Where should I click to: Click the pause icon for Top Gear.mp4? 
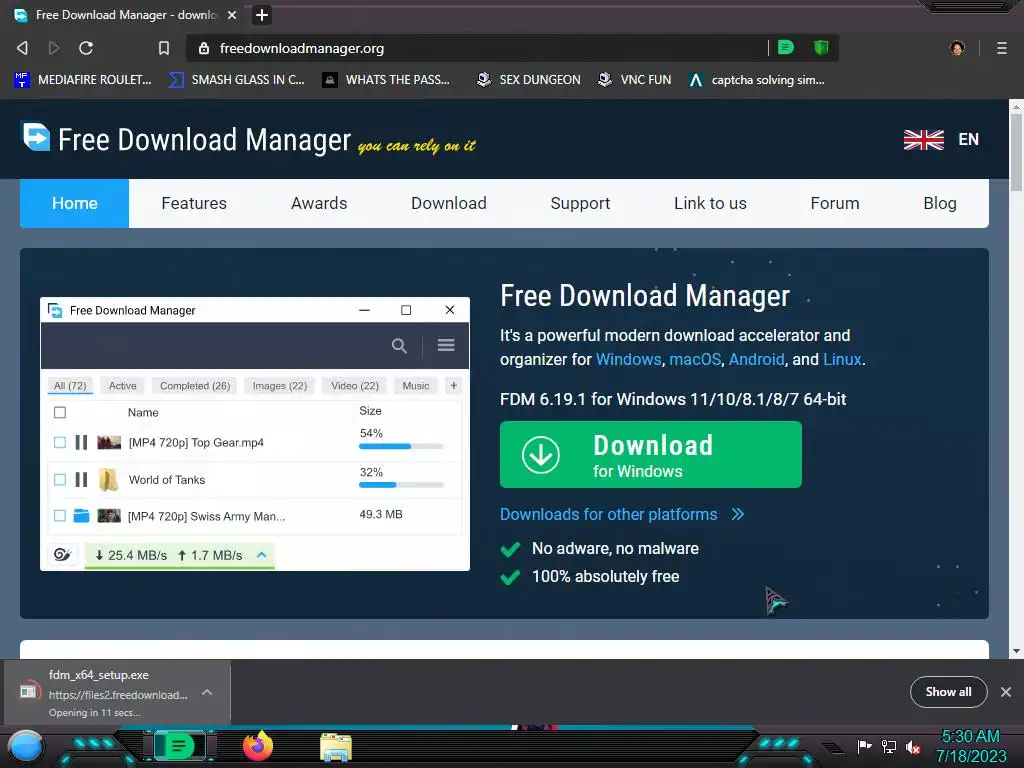coord(81,443)
